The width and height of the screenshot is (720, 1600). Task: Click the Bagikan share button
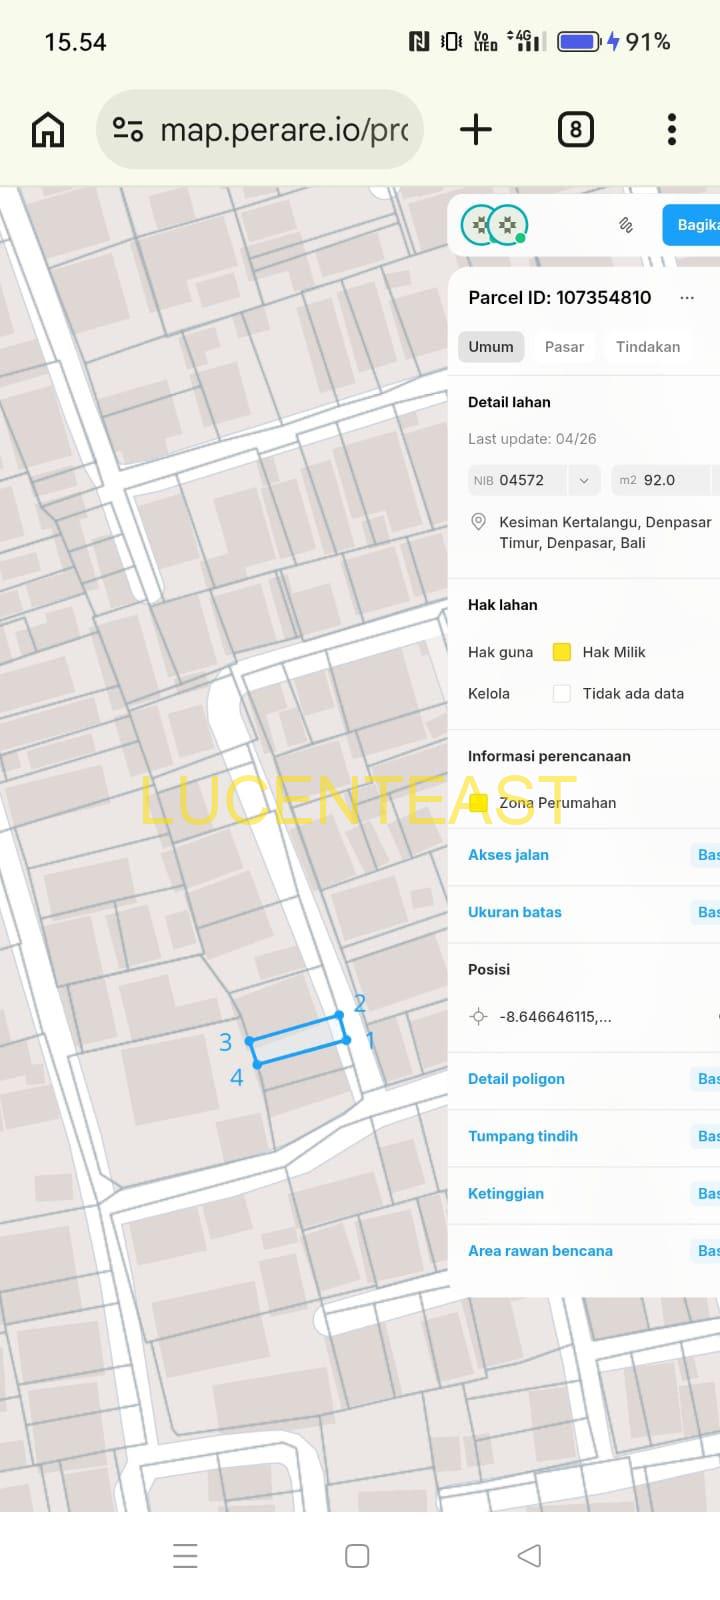tap(692, 225)
